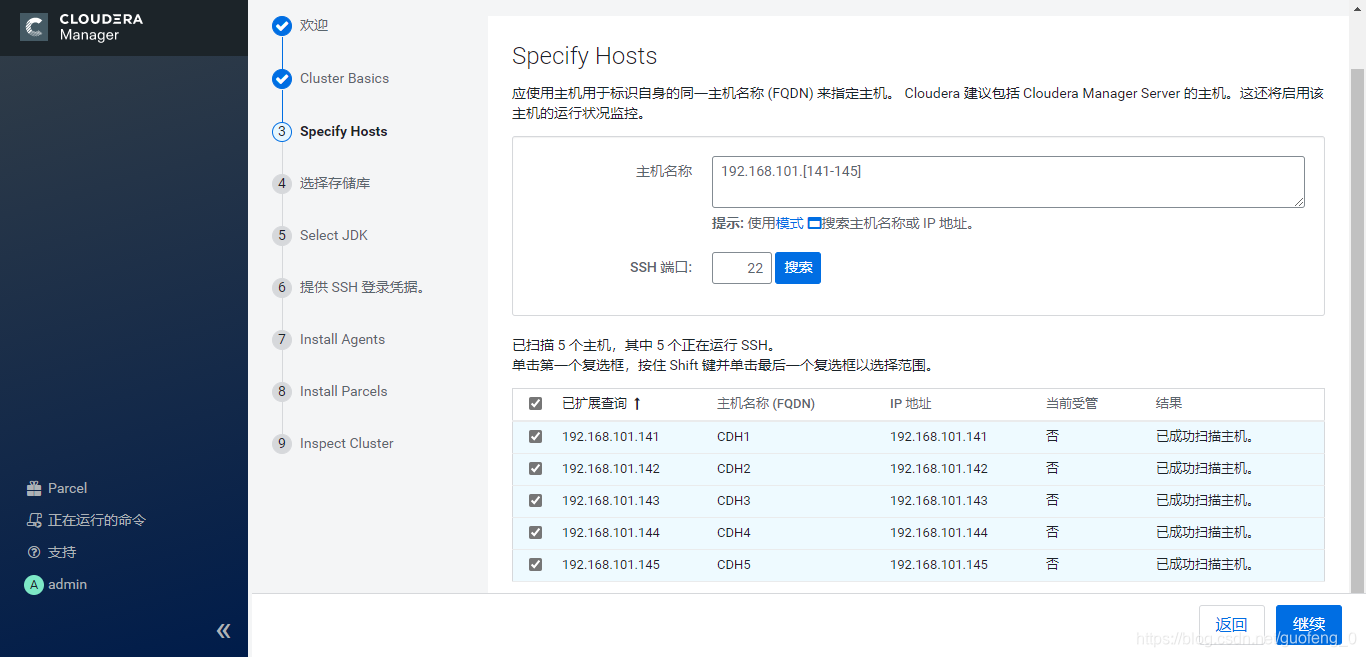Select the CDH4 hostname cell

[733, 532]
